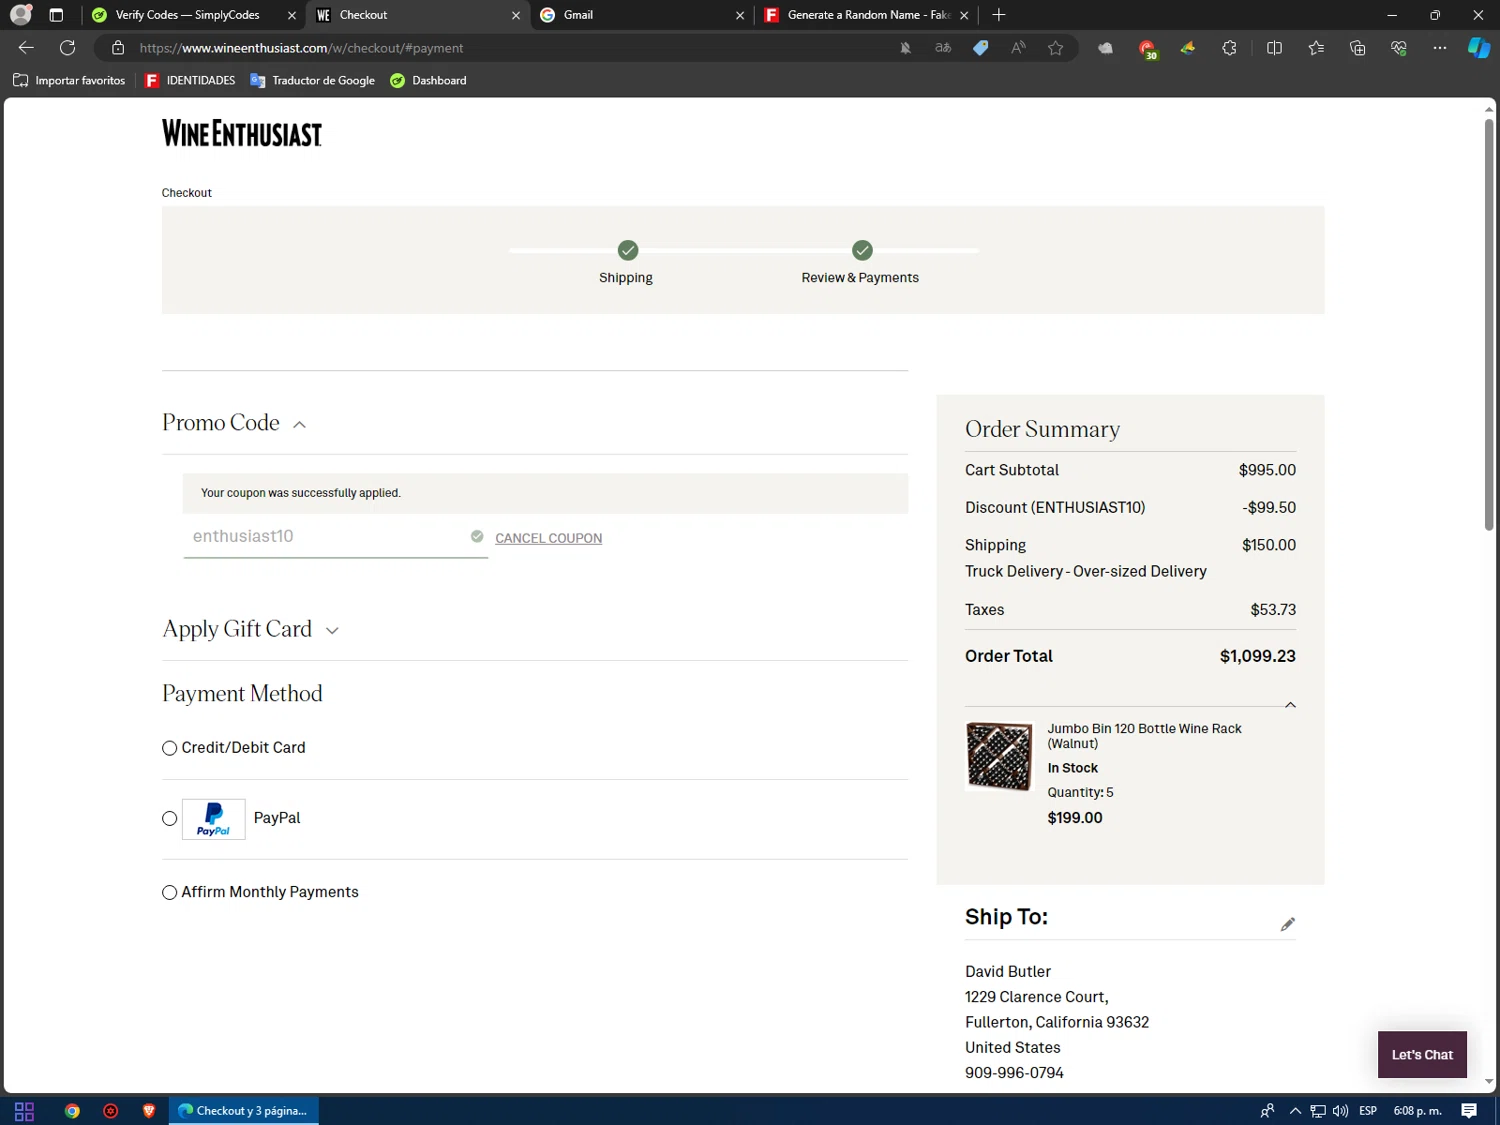The width and height of the screenshot is (1500, 1125).
Task: Open Chrome from the taskbar
Action: 72,1111
